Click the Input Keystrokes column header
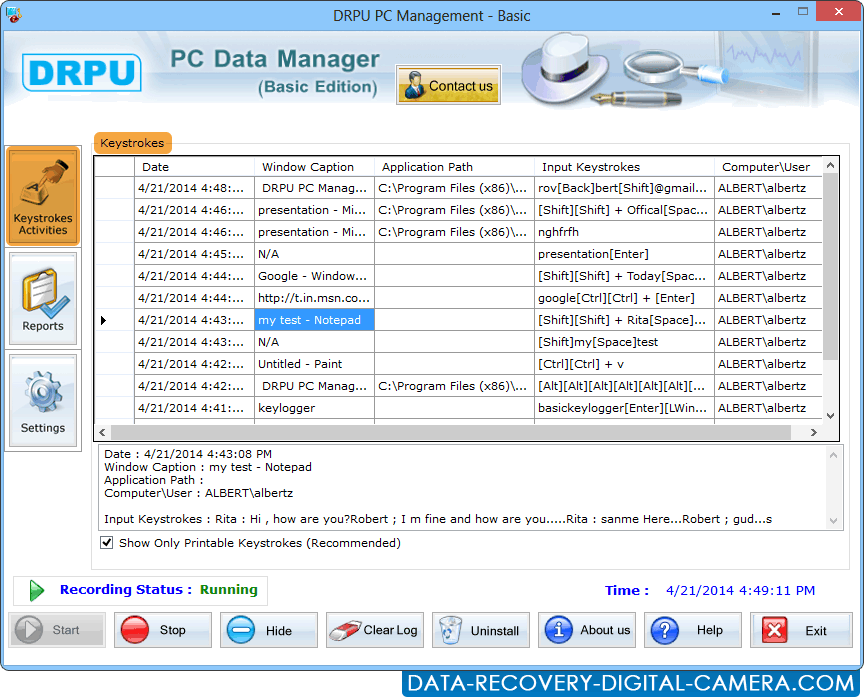Image resolution: width=864 pixels, height=697 pixels. coord(624,167)
